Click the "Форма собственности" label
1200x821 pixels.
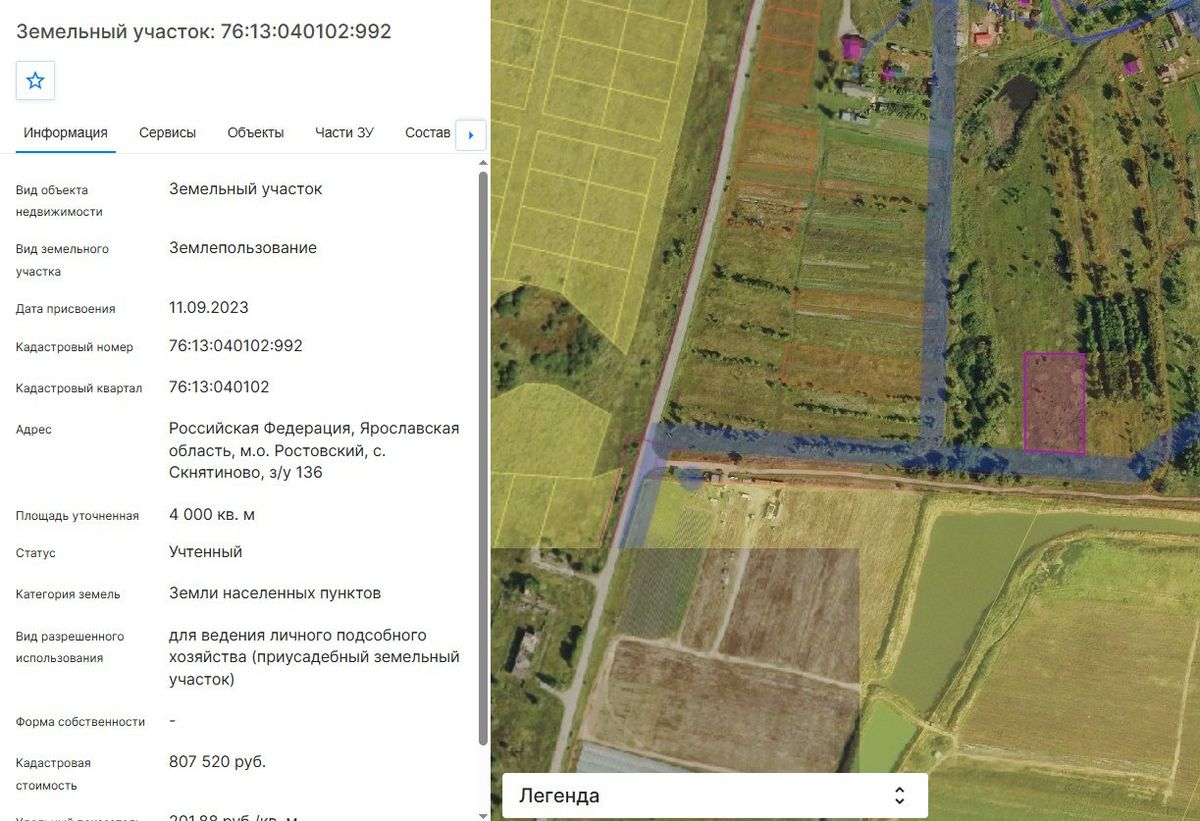(81, 722)
